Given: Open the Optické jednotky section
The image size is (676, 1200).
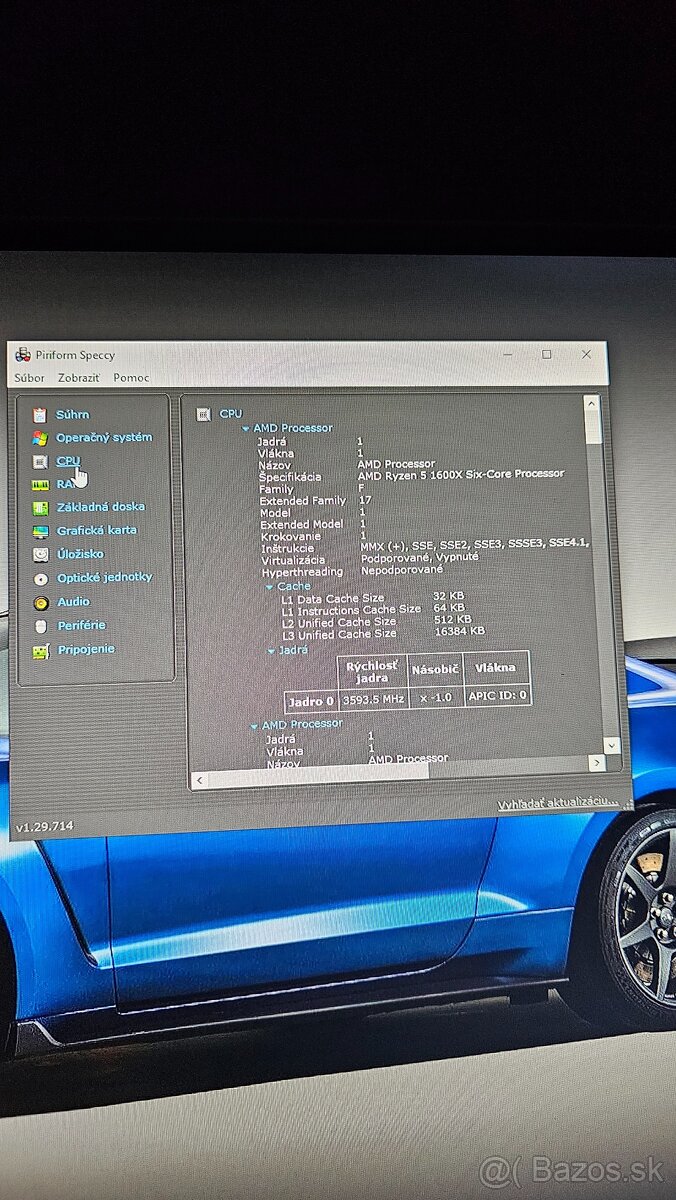Looking at the screenshot, I should click(105, 578).
